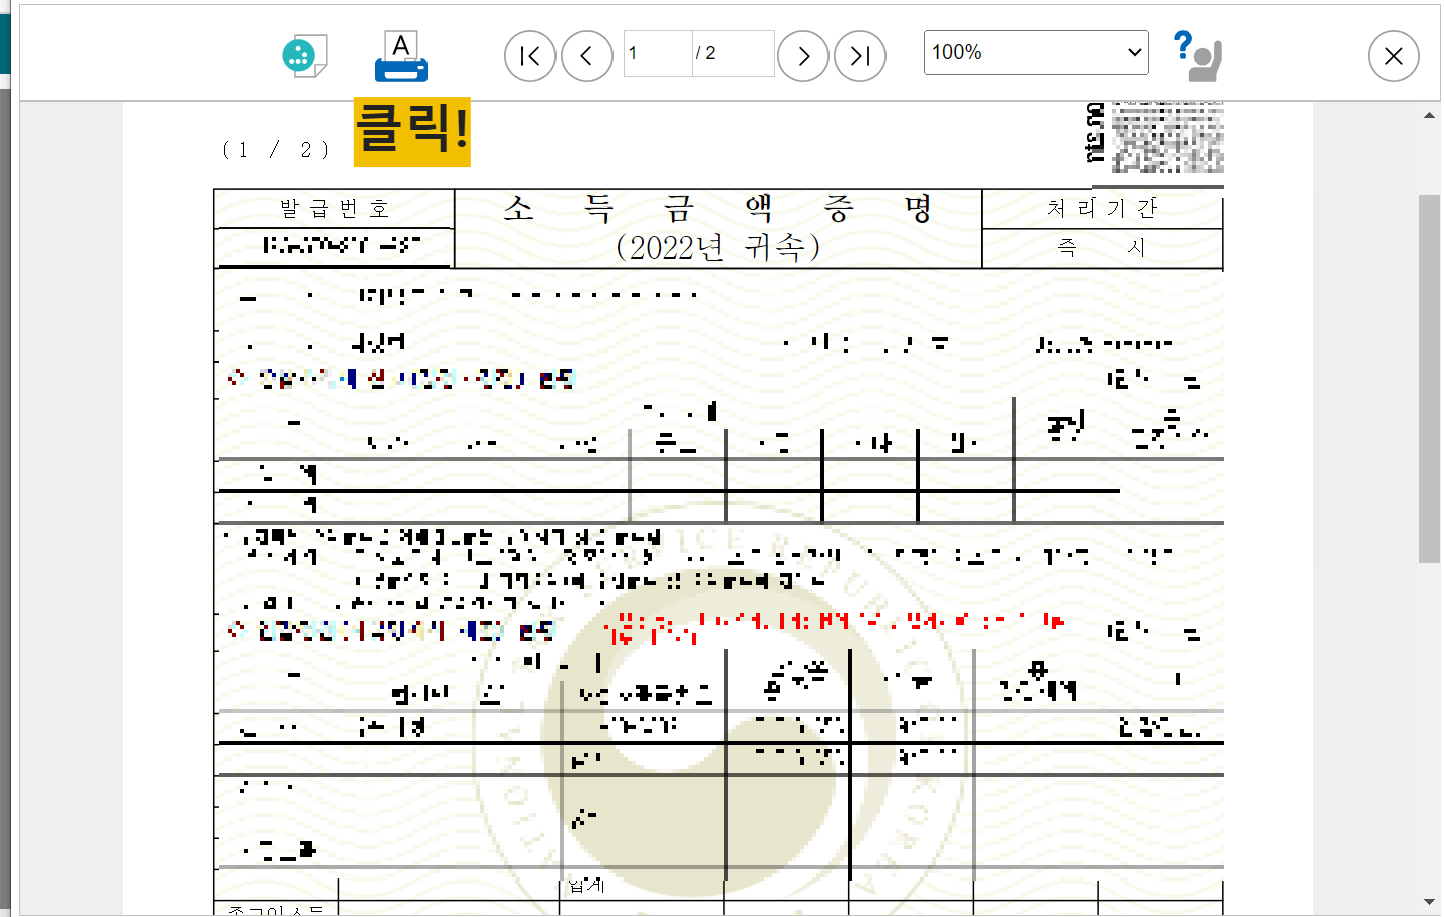Click the scroll down arrow
1444x917 pixels.
[x=1430, y=903]
